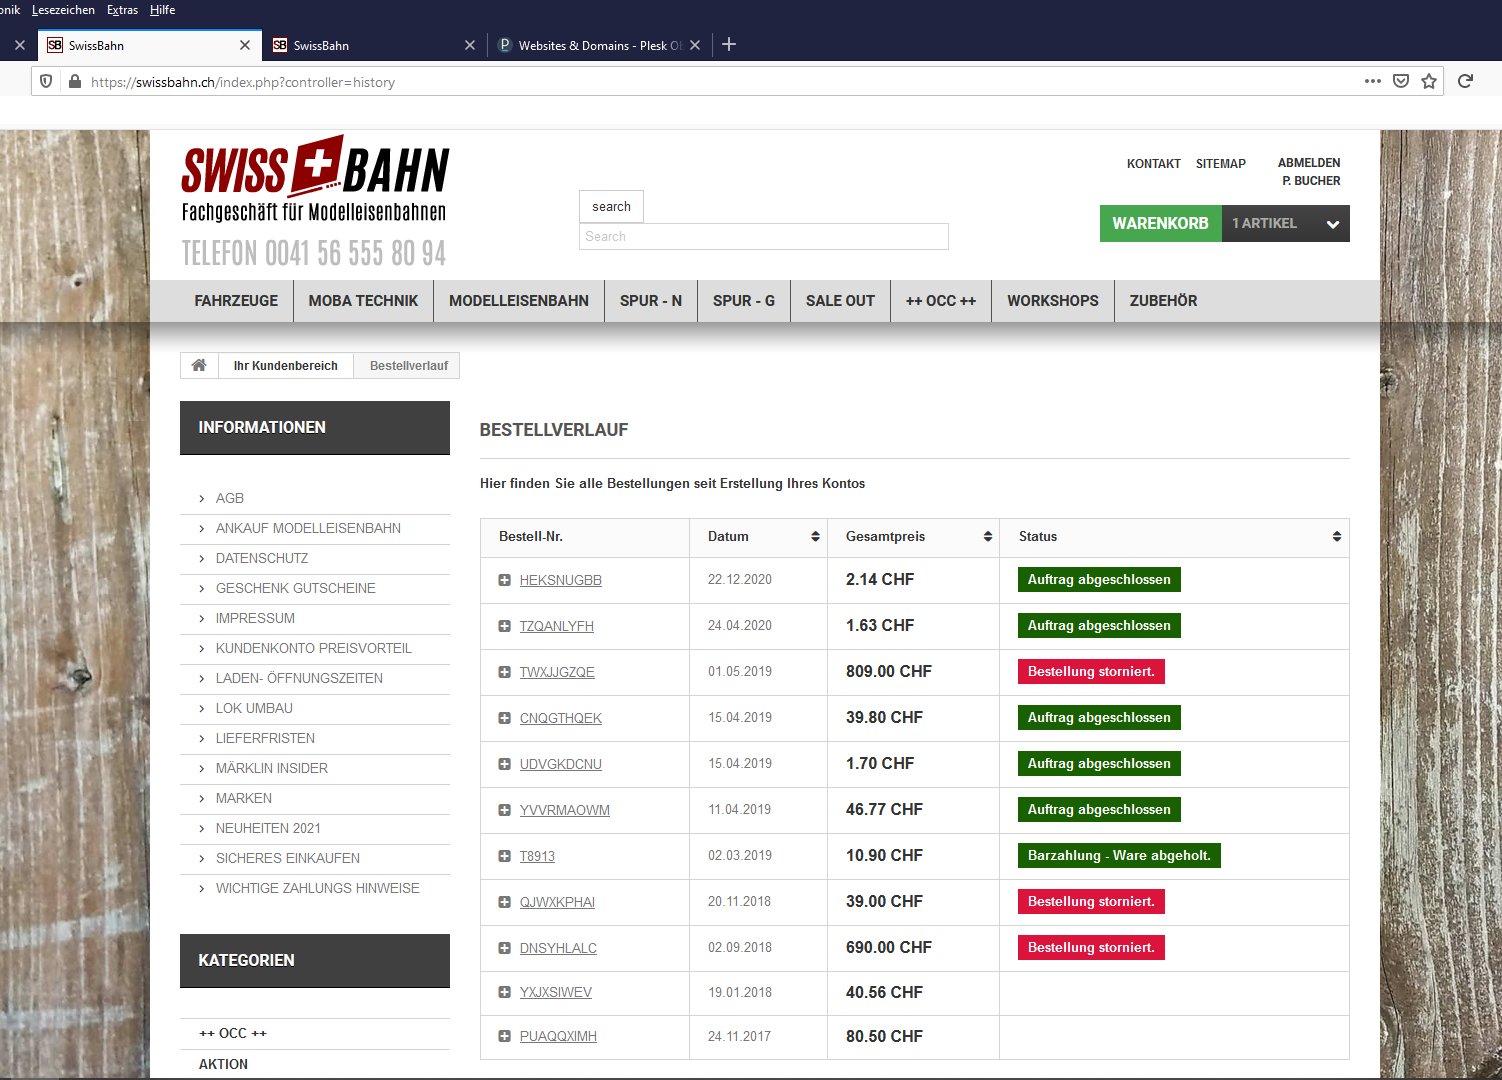Click the green WARENKORB button
Image resolution: width=1502 pixels, height=1080 pixels.
point(1160,224)
